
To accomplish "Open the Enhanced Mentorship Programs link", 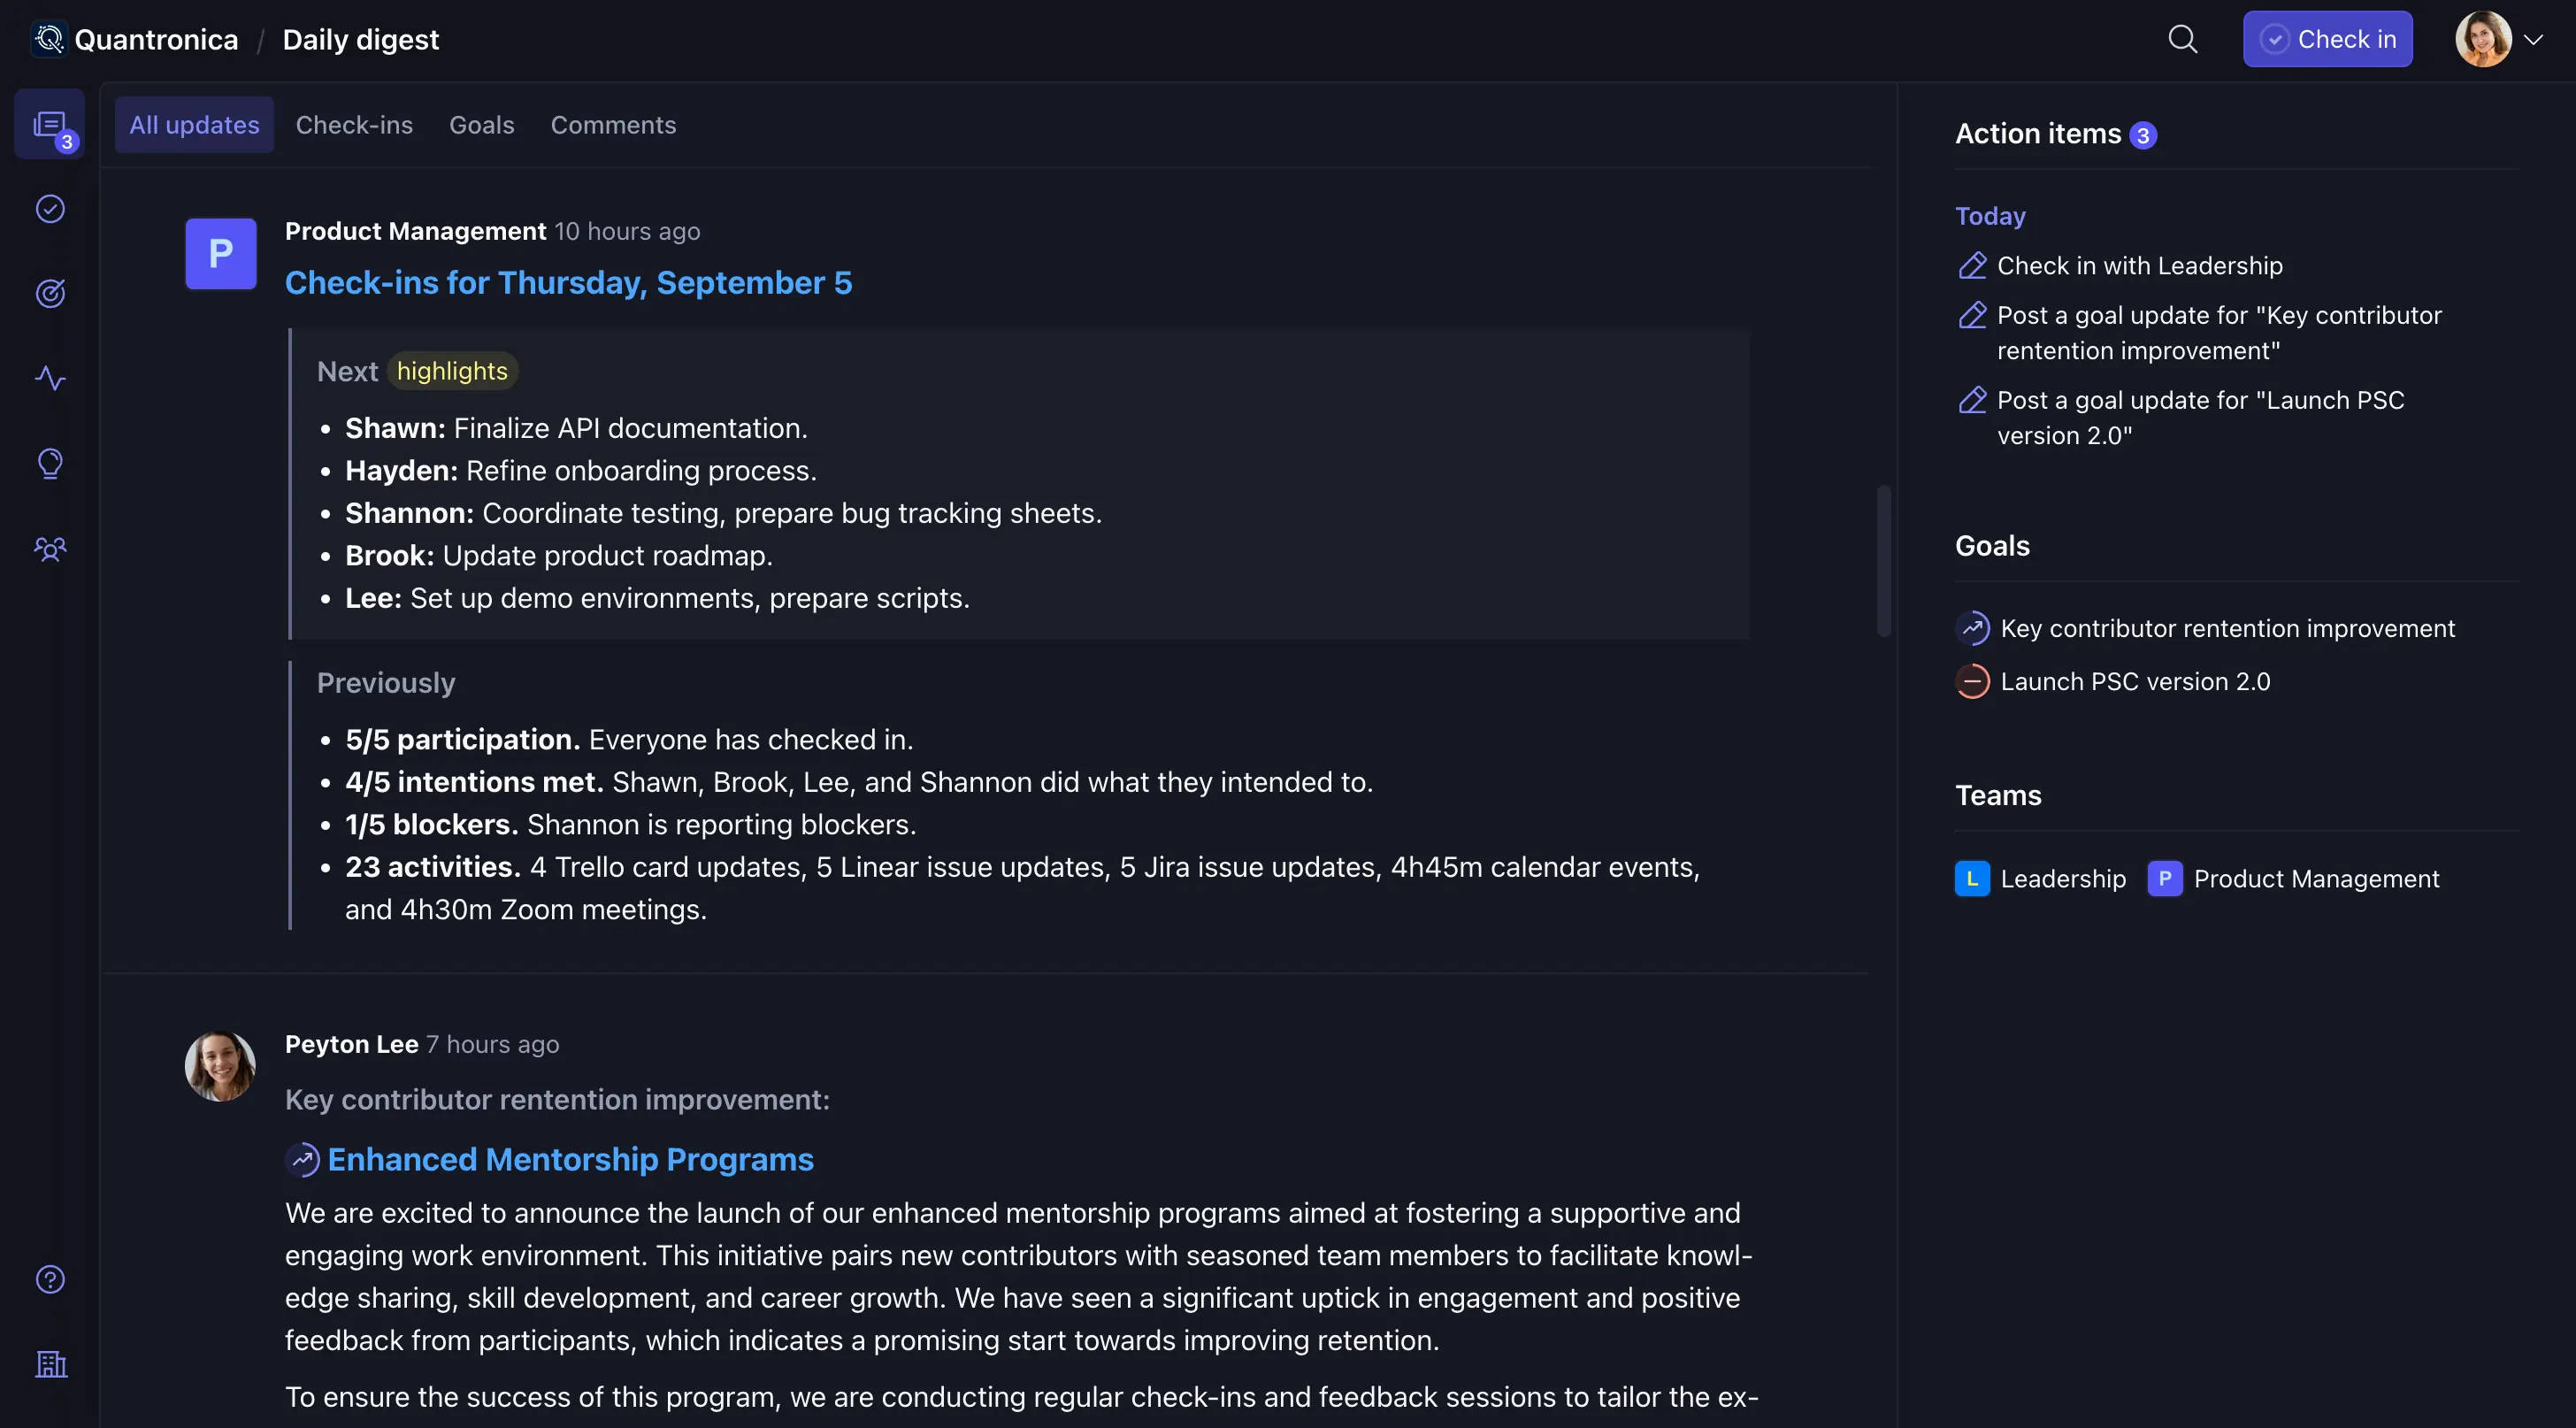I will click(x=570, y=1159).
